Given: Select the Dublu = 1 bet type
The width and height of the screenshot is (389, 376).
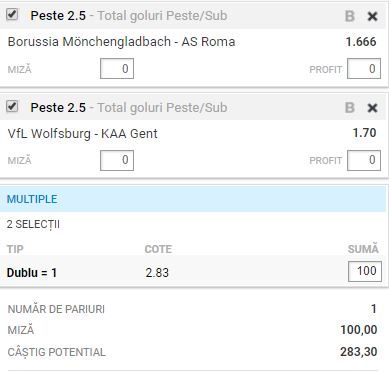Looking at the screenshot, I should tap(32, 273).
